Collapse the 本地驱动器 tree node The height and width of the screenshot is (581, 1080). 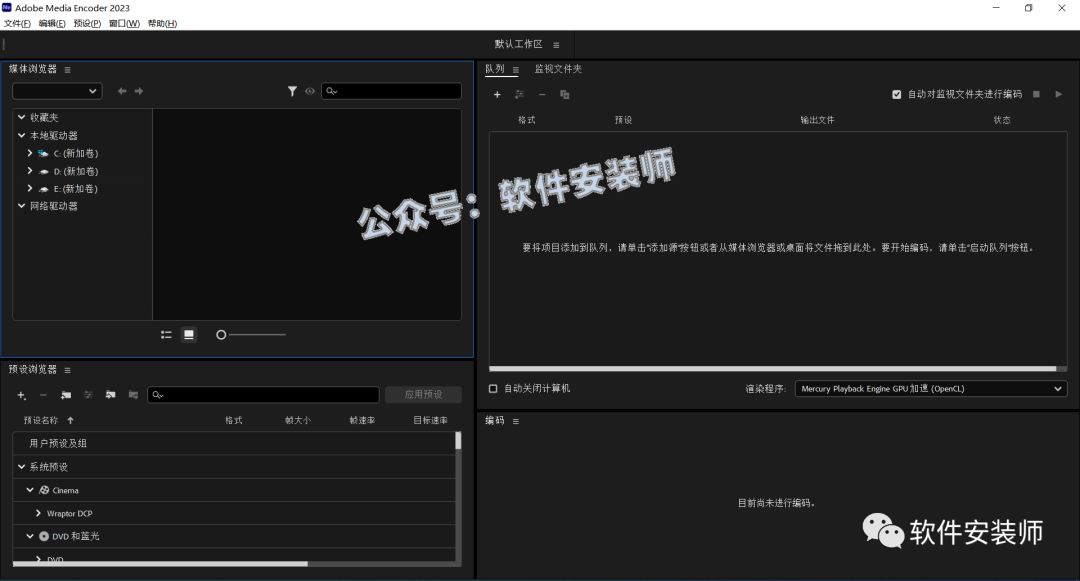[x=21, y=136]
